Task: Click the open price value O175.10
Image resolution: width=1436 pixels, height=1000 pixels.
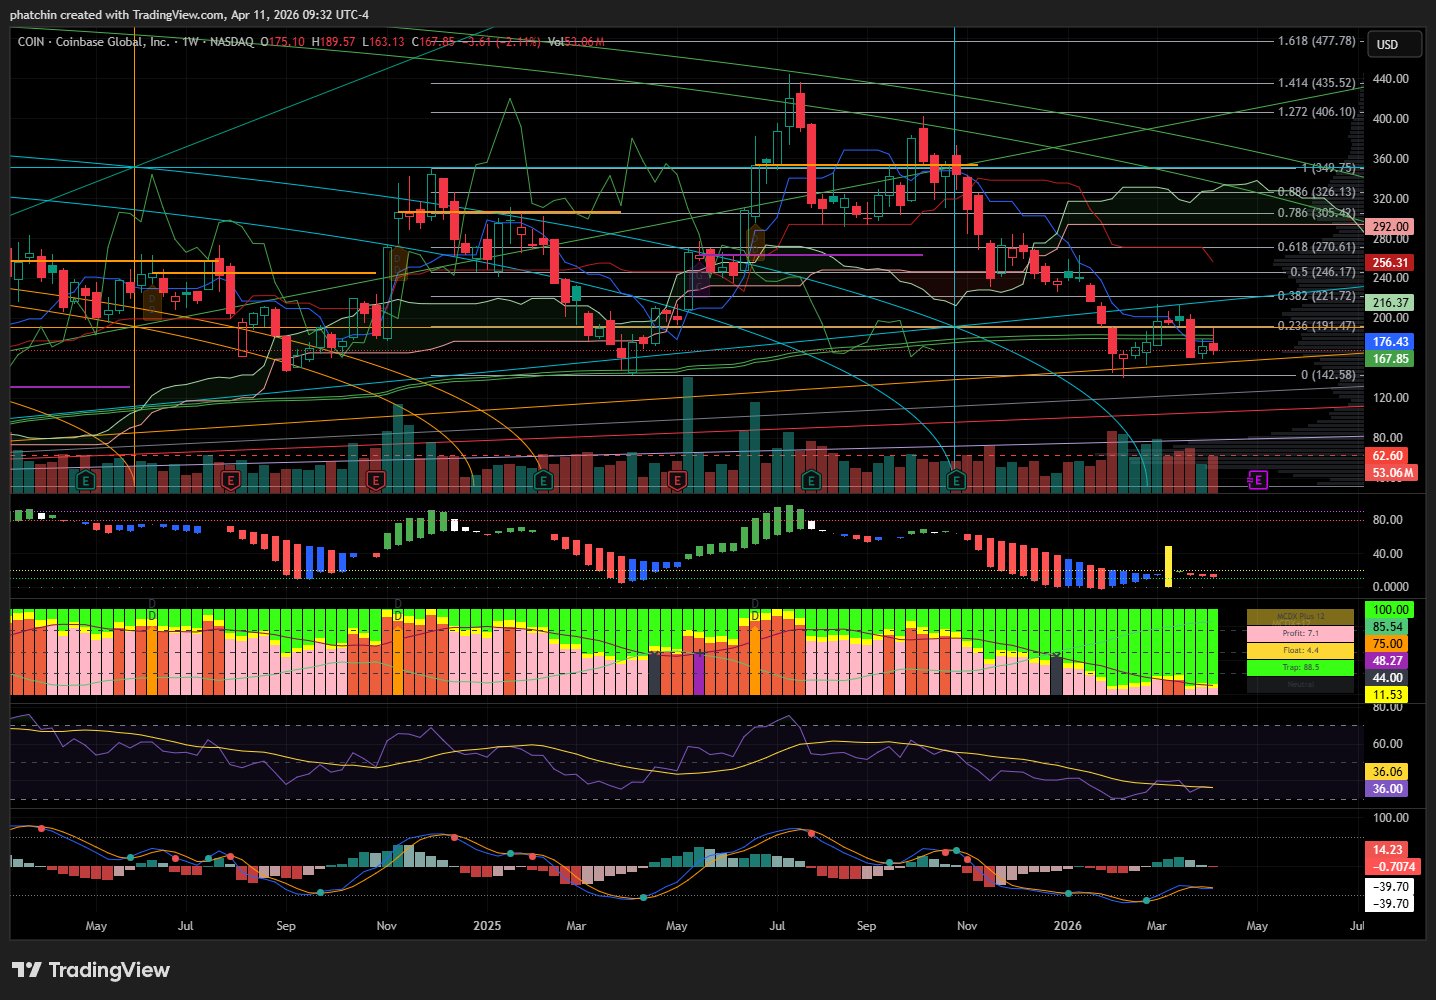Action: click(x=282, y=42)
